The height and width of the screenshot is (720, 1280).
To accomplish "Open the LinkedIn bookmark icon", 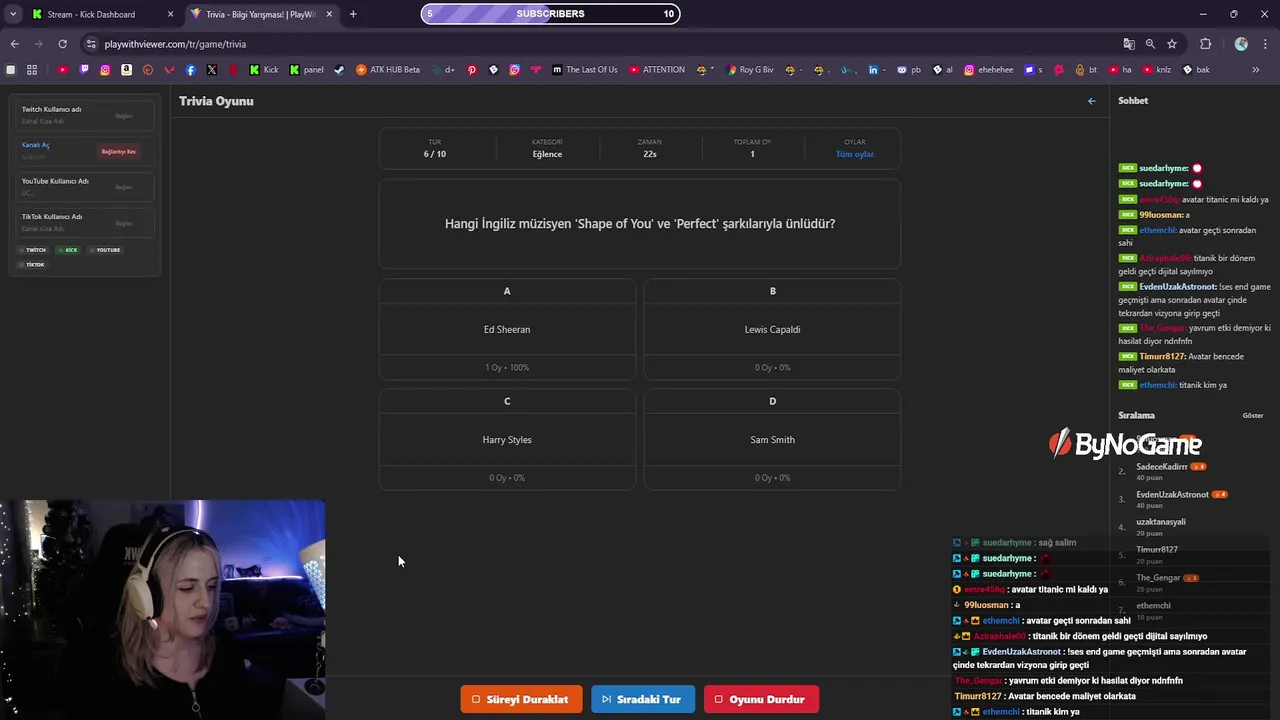I will tap(873, 70).
